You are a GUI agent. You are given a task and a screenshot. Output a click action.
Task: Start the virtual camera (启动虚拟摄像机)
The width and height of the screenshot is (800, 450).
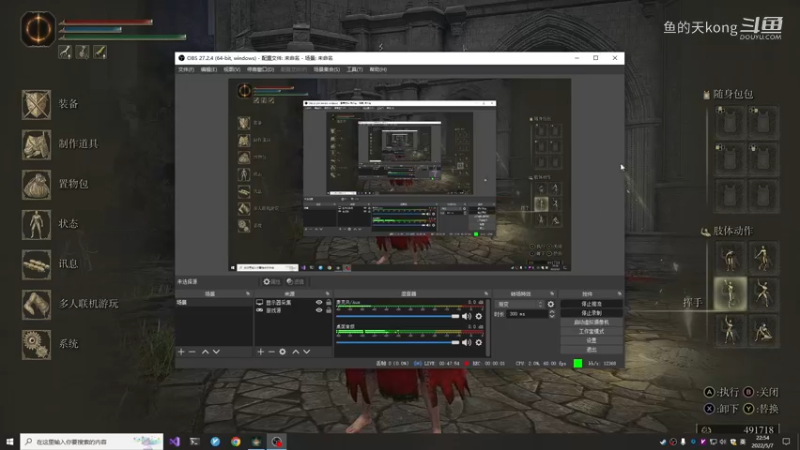pos(591,322)
